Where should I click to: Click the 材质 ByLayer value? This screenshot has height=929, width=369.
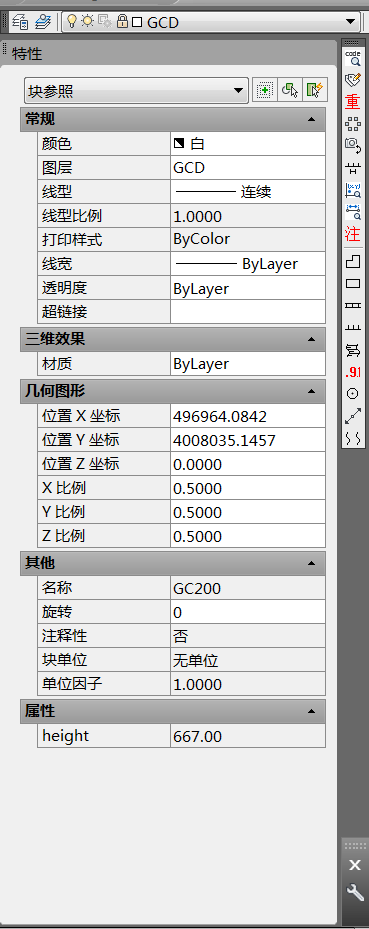[x=248, y=364]
